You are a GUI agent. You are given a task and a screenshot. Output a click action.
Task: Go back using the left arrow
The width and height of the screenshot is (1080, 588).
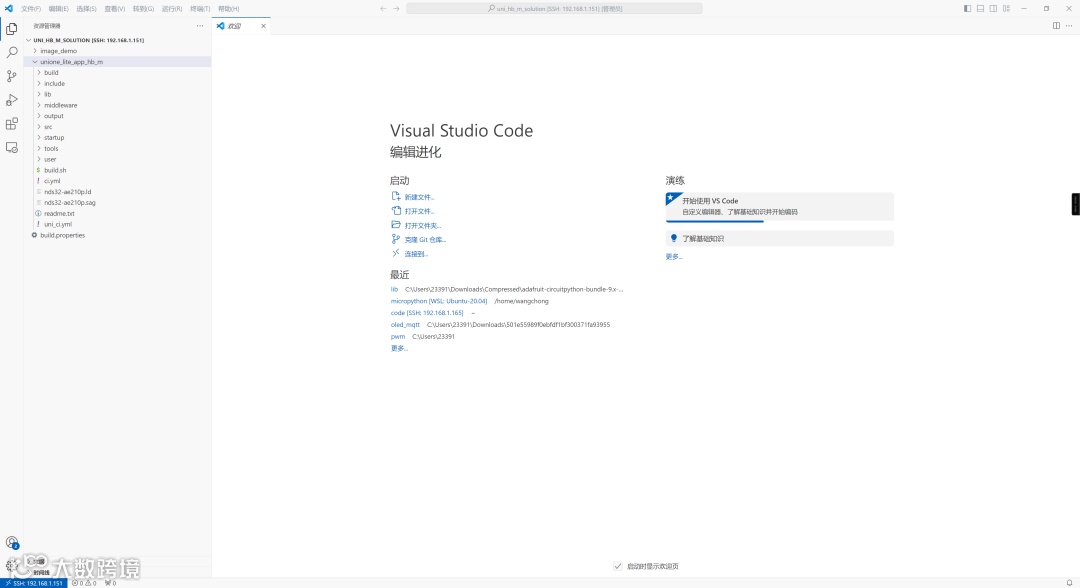[383, 8]
